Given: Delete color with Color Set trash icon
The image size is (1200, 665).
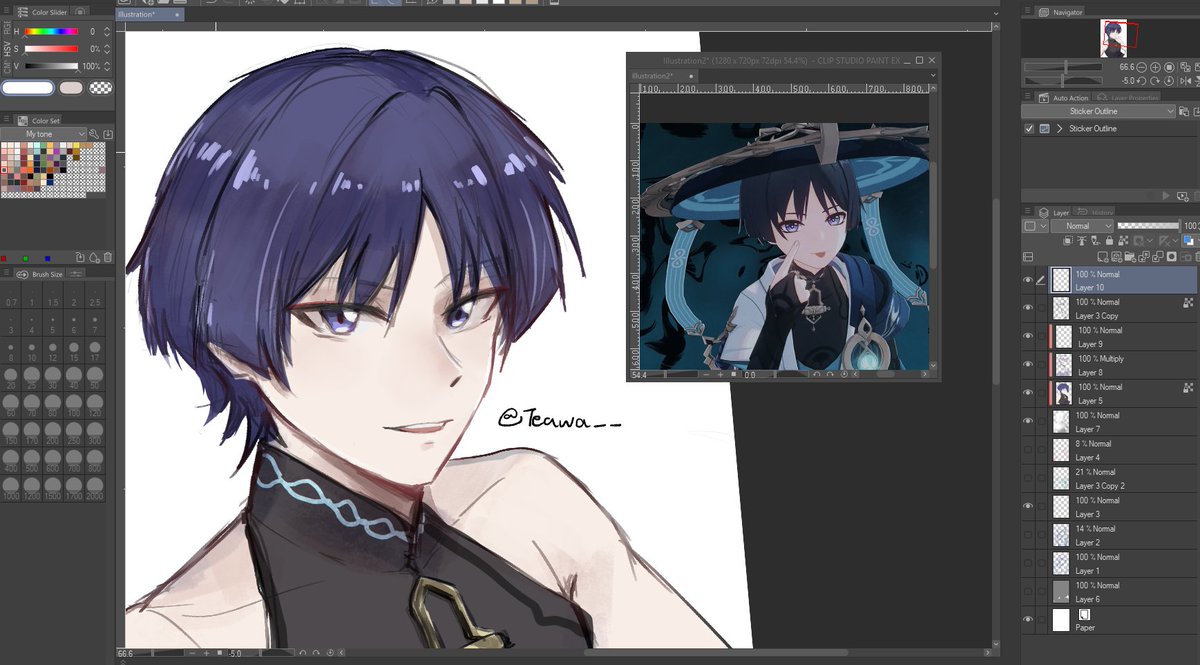Looking at the screenshot, I should tap(108, 257).
